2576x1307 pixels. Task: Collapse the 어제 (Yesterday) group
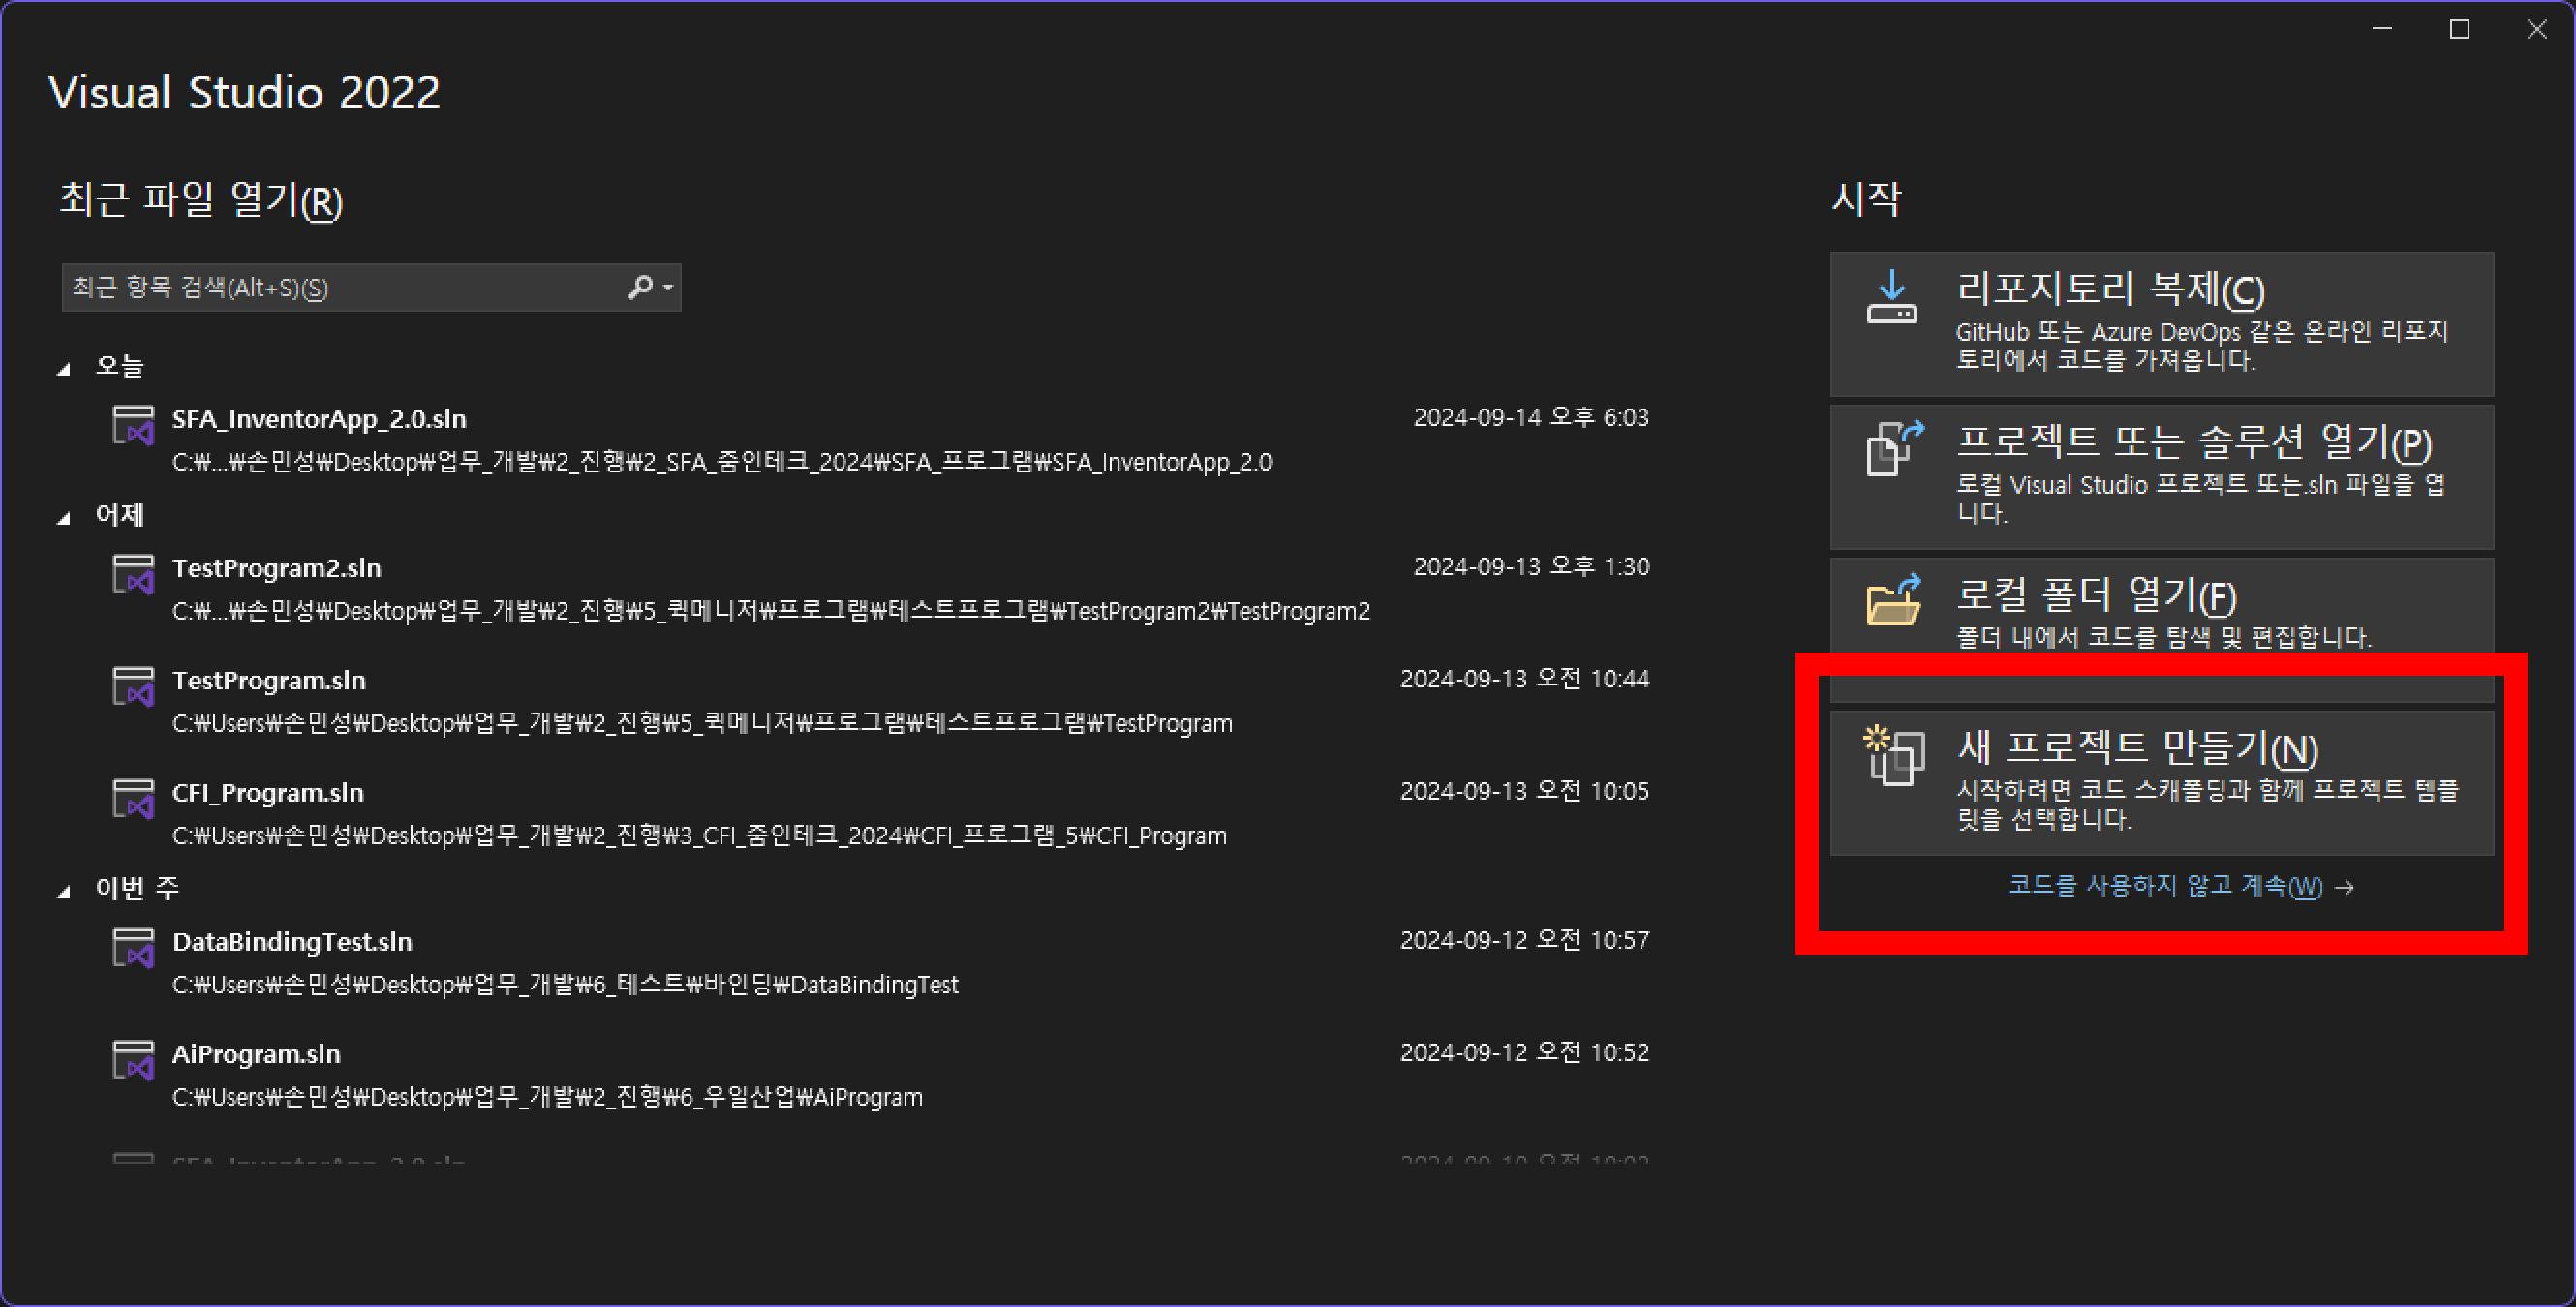pos(64,518)
